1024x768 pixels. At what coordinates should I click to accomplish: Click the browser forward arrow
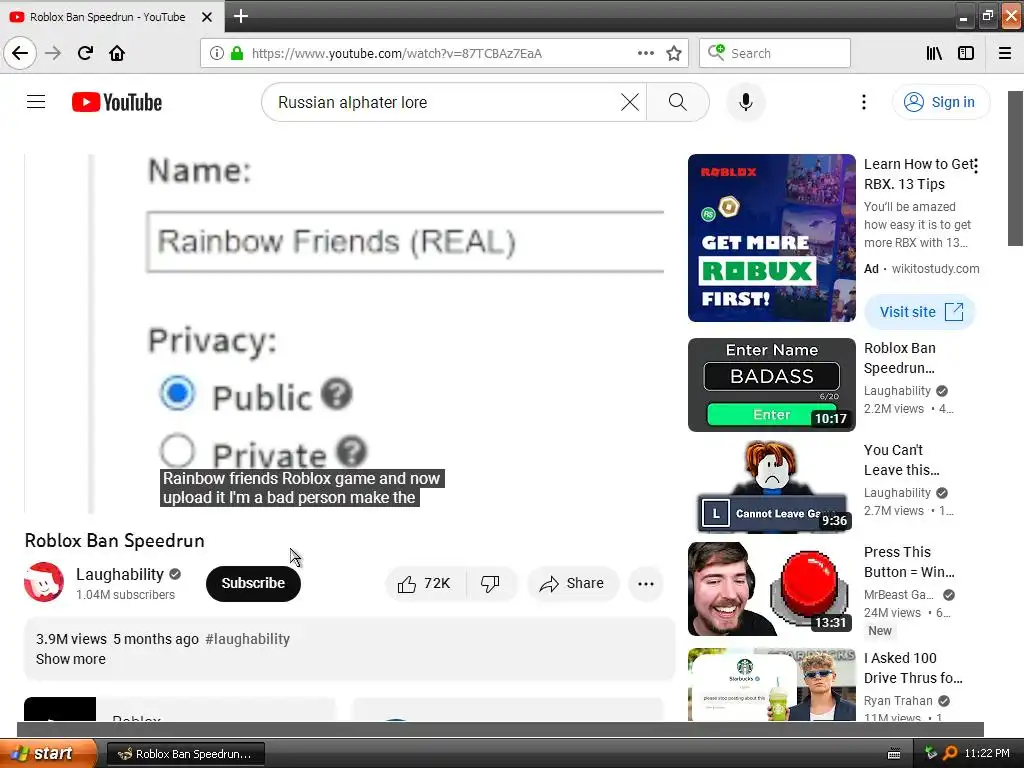(x=53, y=53)
